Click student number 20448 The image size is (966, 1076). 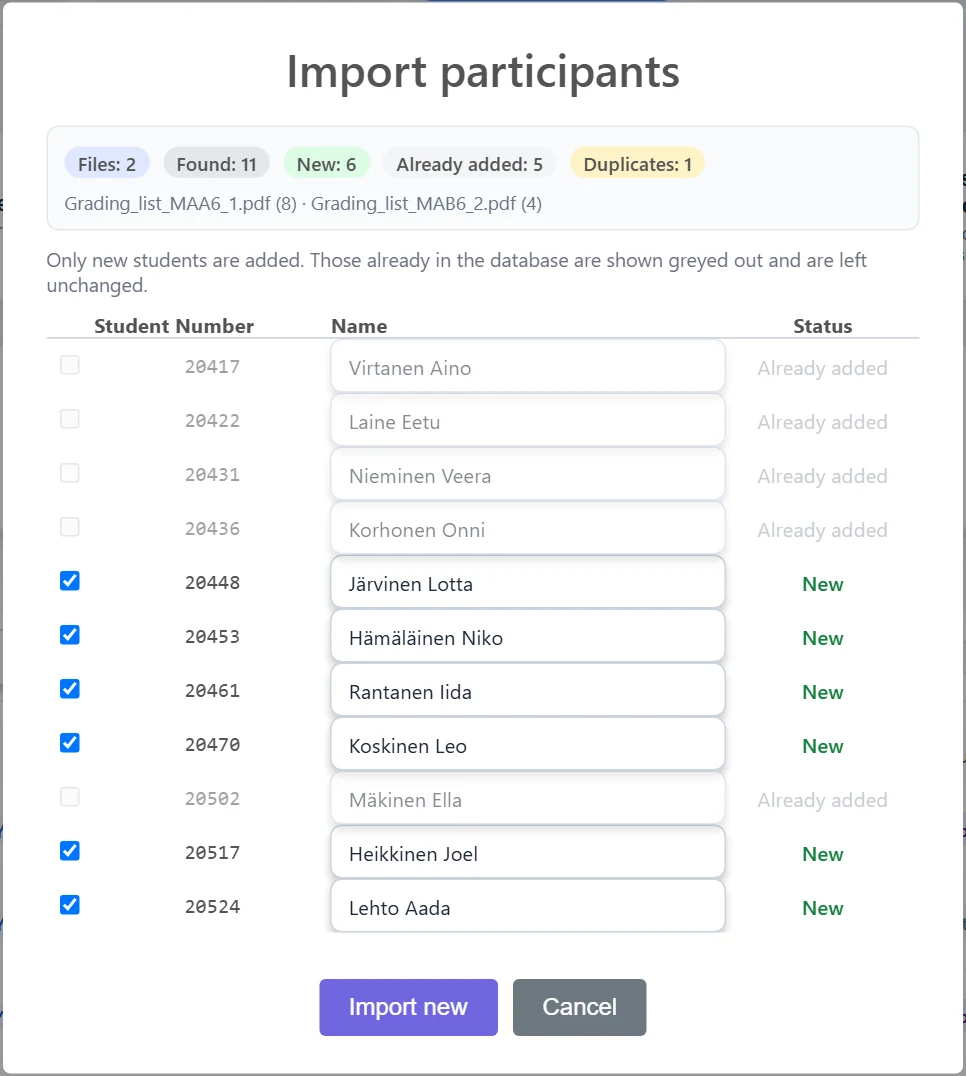(212, 583)
